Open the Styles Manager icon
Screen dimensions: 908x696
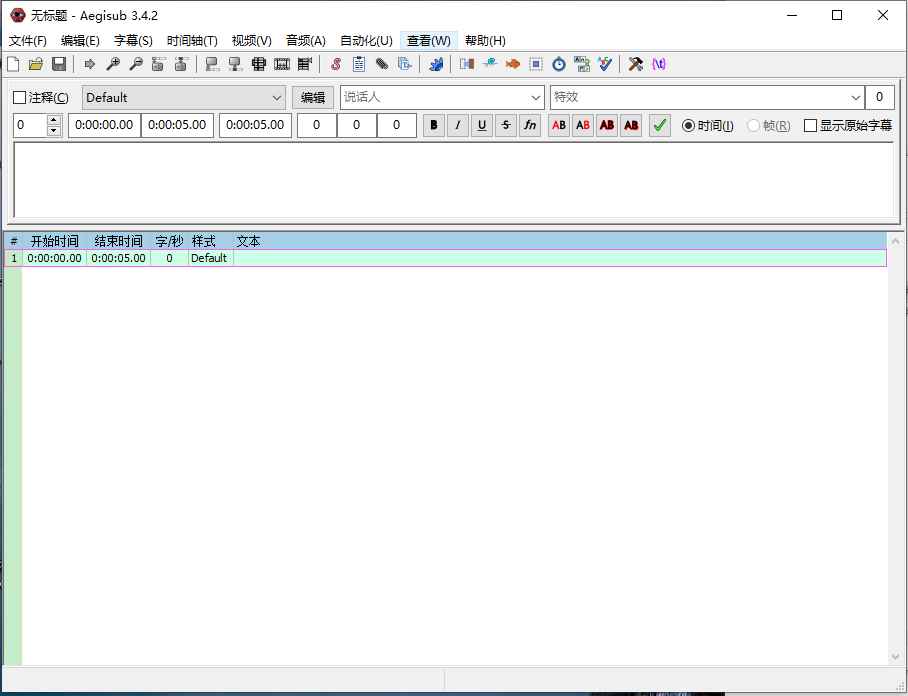click(336, 64)
